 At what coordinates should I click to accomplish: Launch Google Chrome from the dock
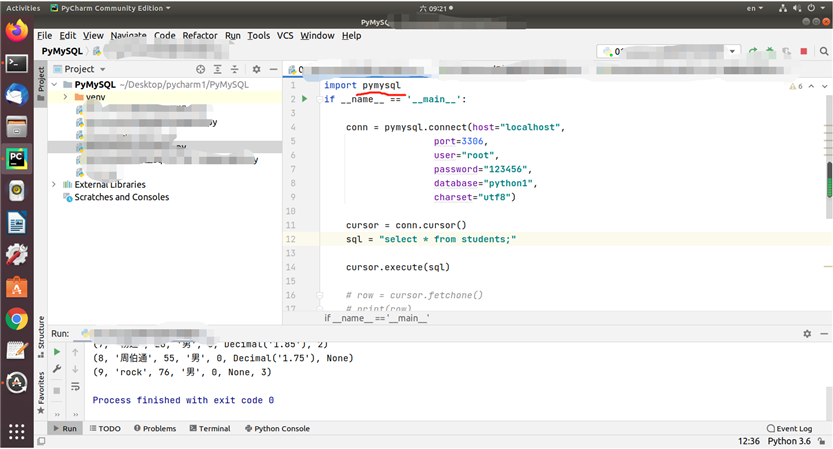[x=16, y=319]
